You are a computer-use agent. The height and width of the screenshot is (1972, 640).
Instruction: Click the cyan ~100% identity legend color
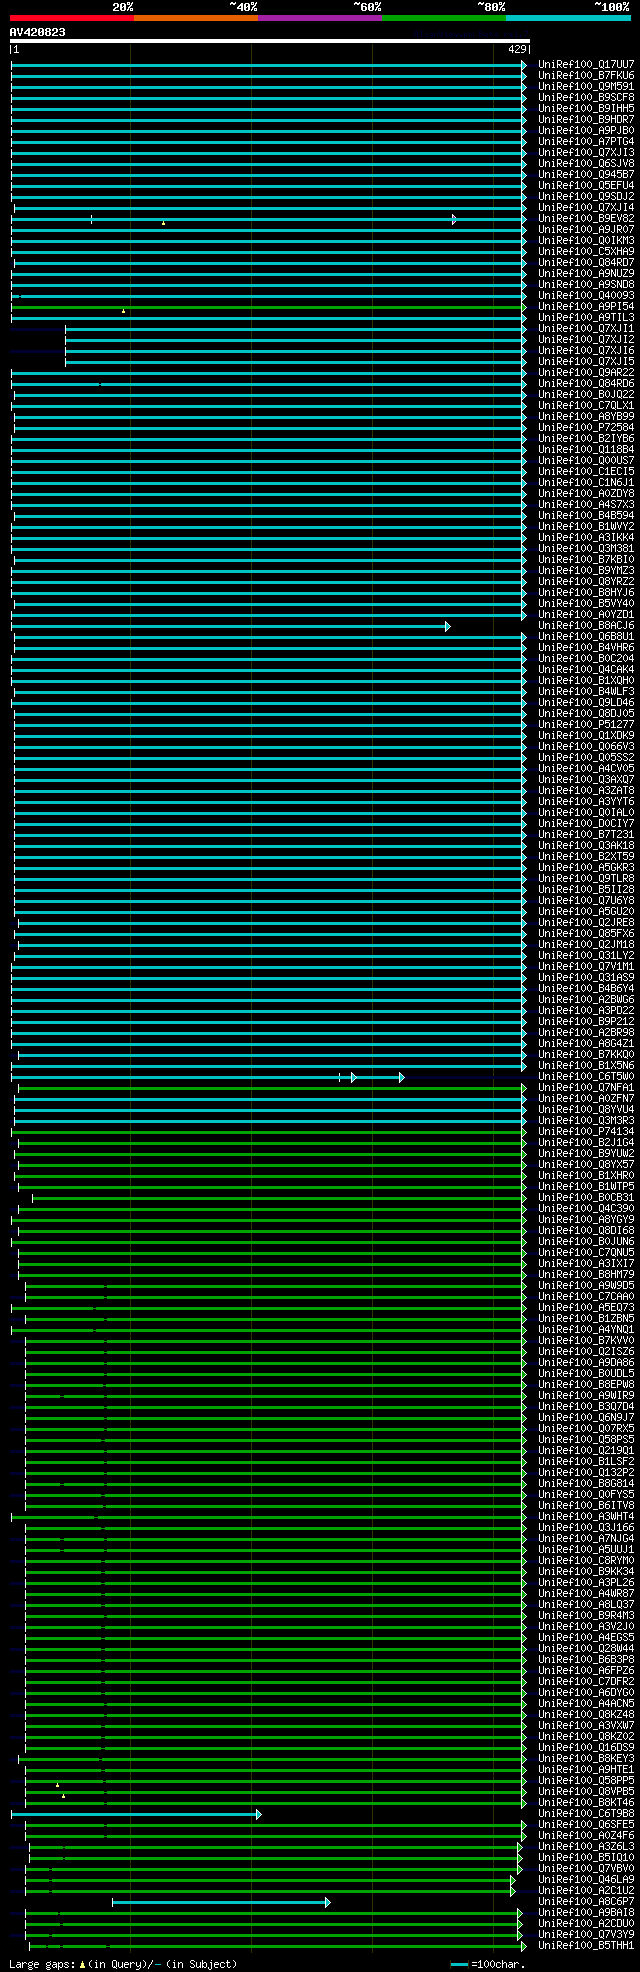[x=567, y=18]
